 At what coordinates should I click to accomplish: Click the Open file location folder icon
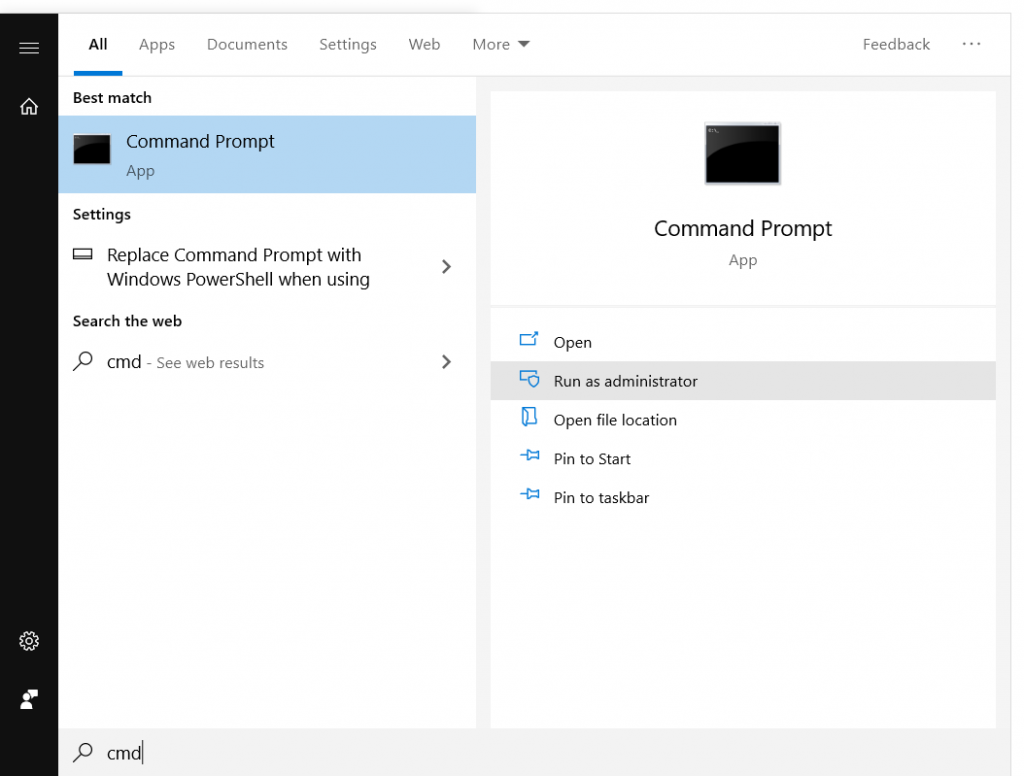click(529, 417)
